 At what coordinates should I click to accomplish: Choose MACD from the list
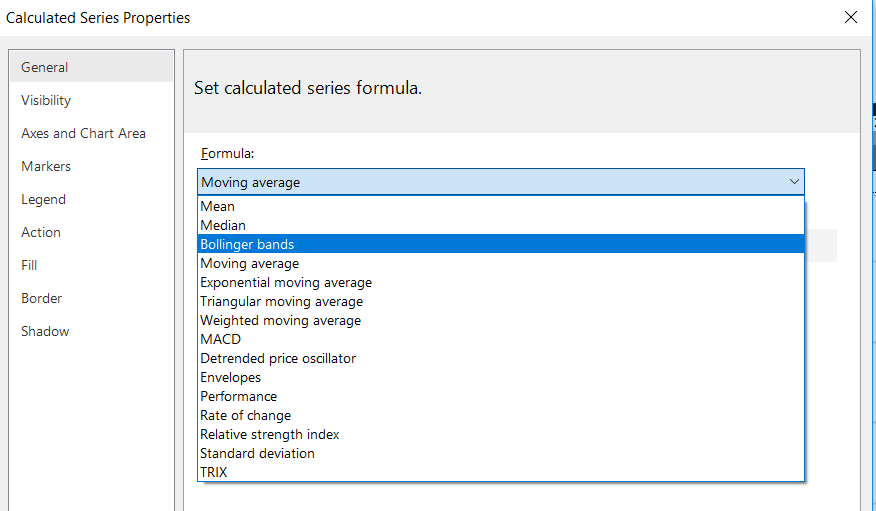221,339
